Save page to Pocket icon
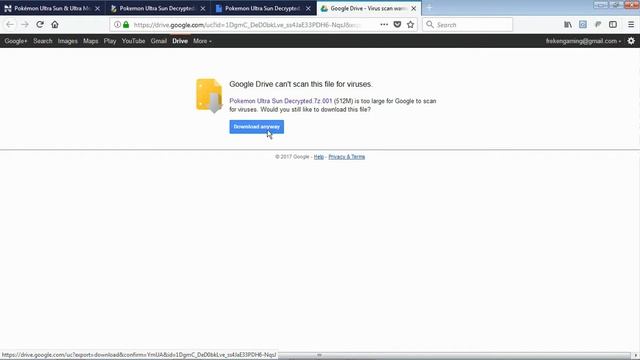This screenshot has width=640, height=360. (x=397, y=24)
